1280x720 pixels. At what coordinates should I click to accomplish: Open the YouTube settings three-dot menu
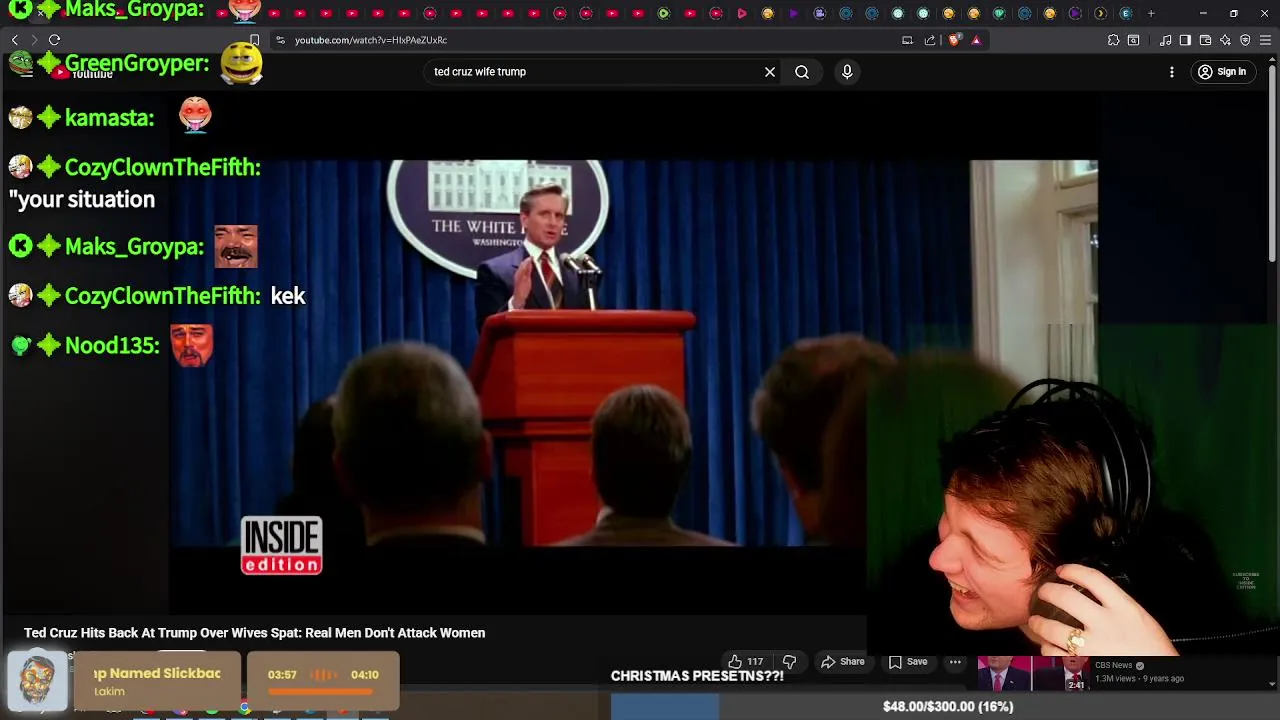click(x=1172, y=72)
